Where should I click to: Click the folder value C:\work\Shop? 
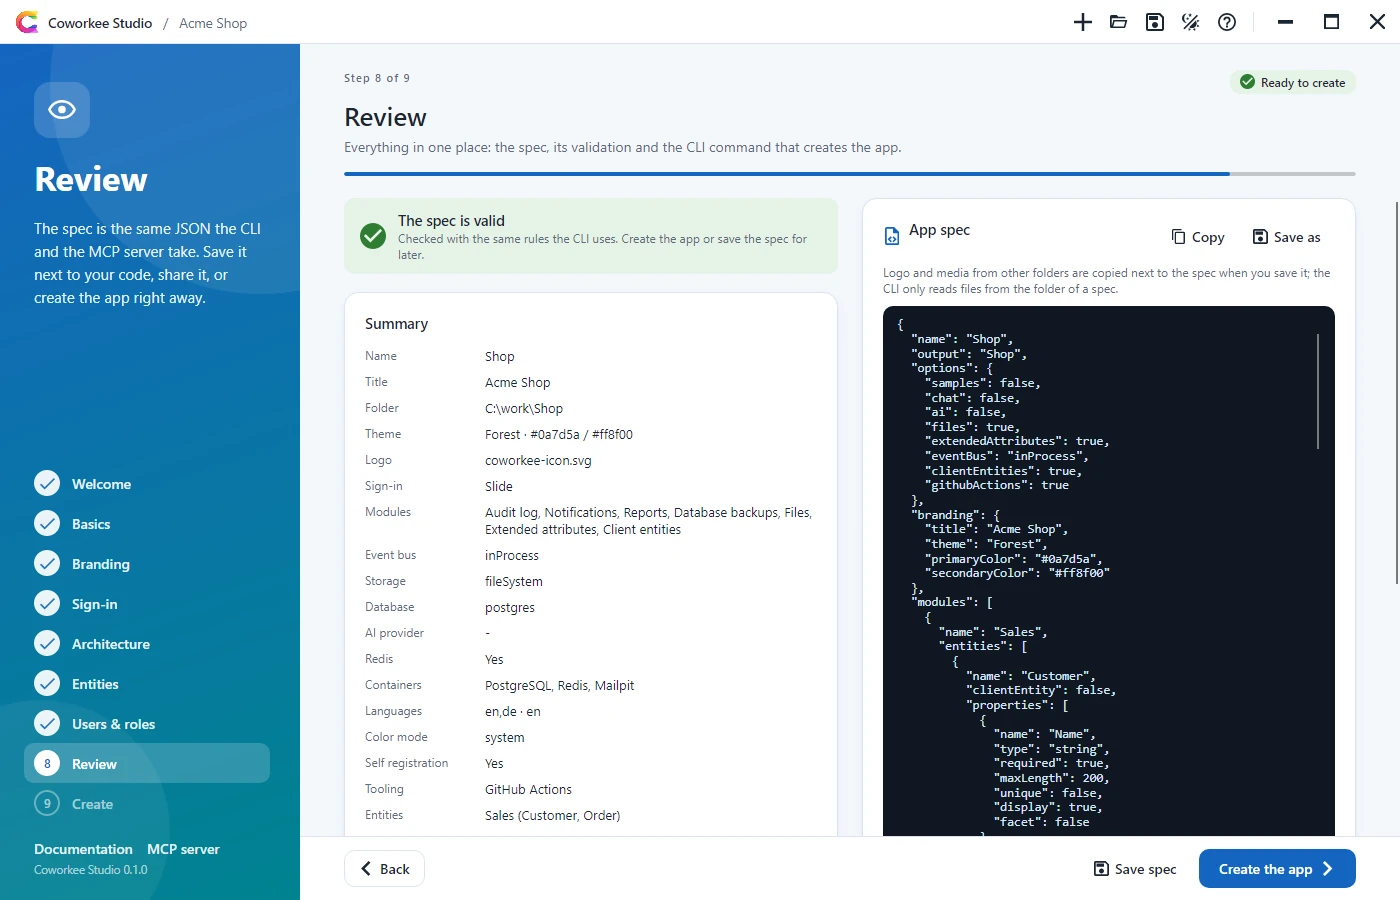pos(524,408)
